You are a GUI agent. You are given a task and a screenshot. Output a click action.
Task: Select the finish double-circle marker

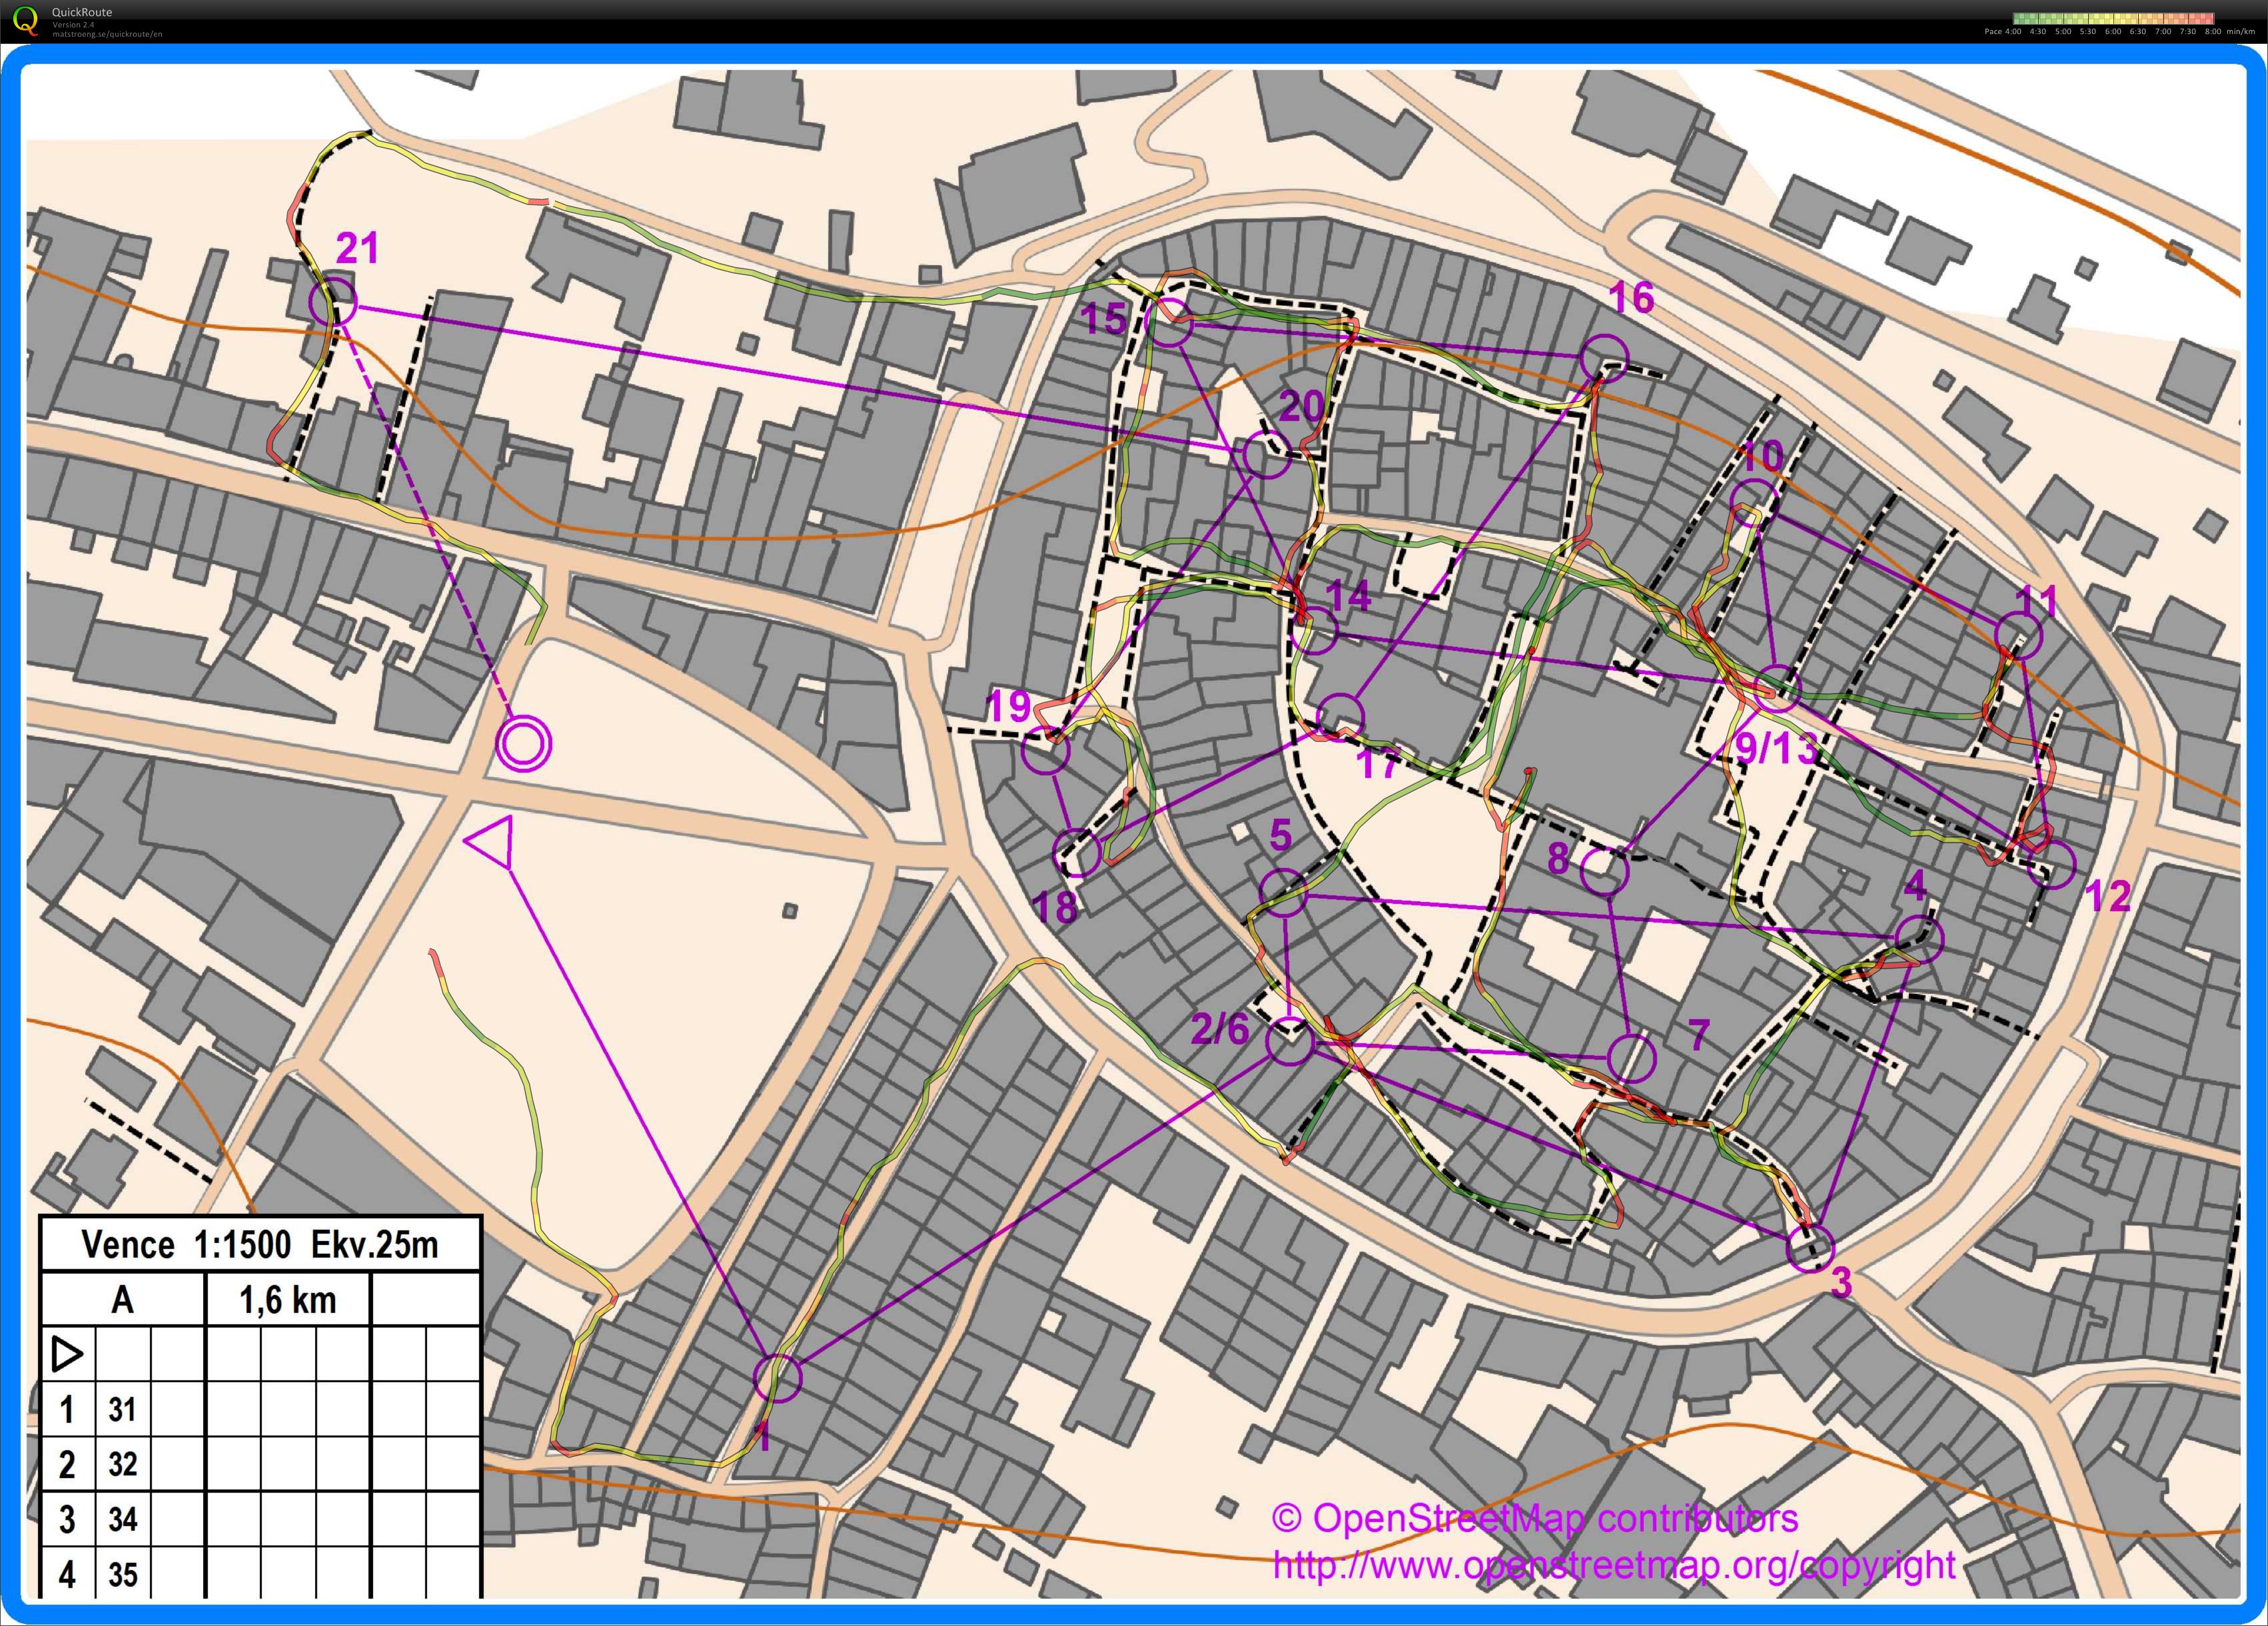coord(524,744)
